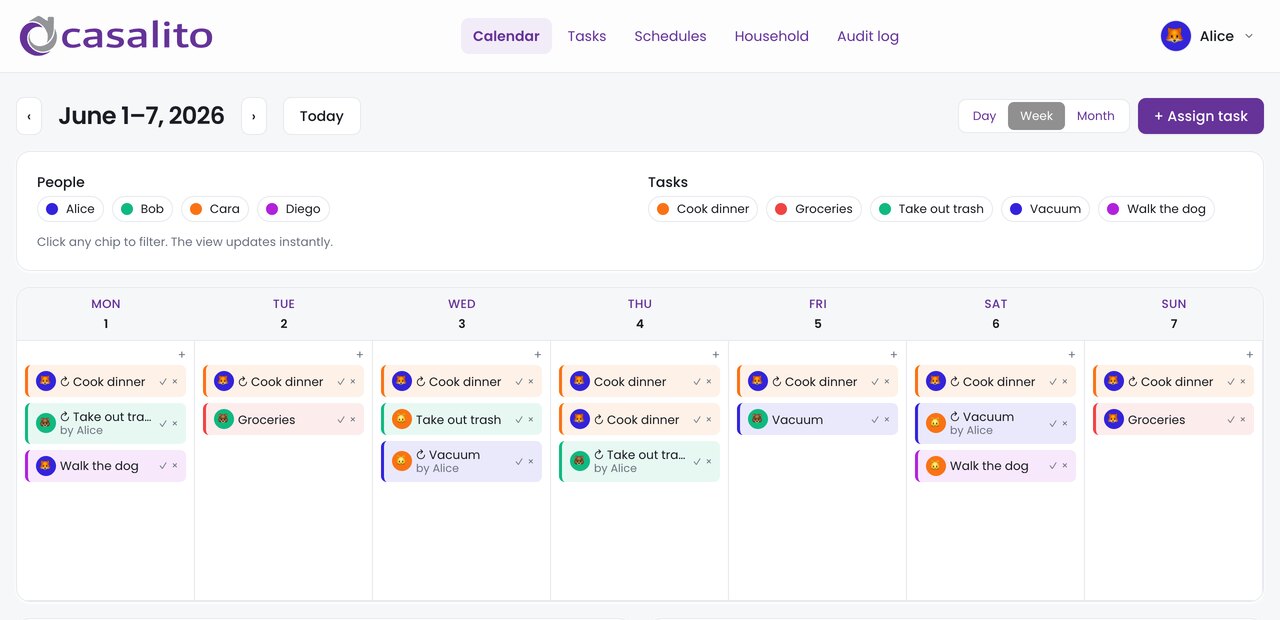Go to previous week arrow
Viewport: 1280px width, 620px height.
(x=29, y=116)
